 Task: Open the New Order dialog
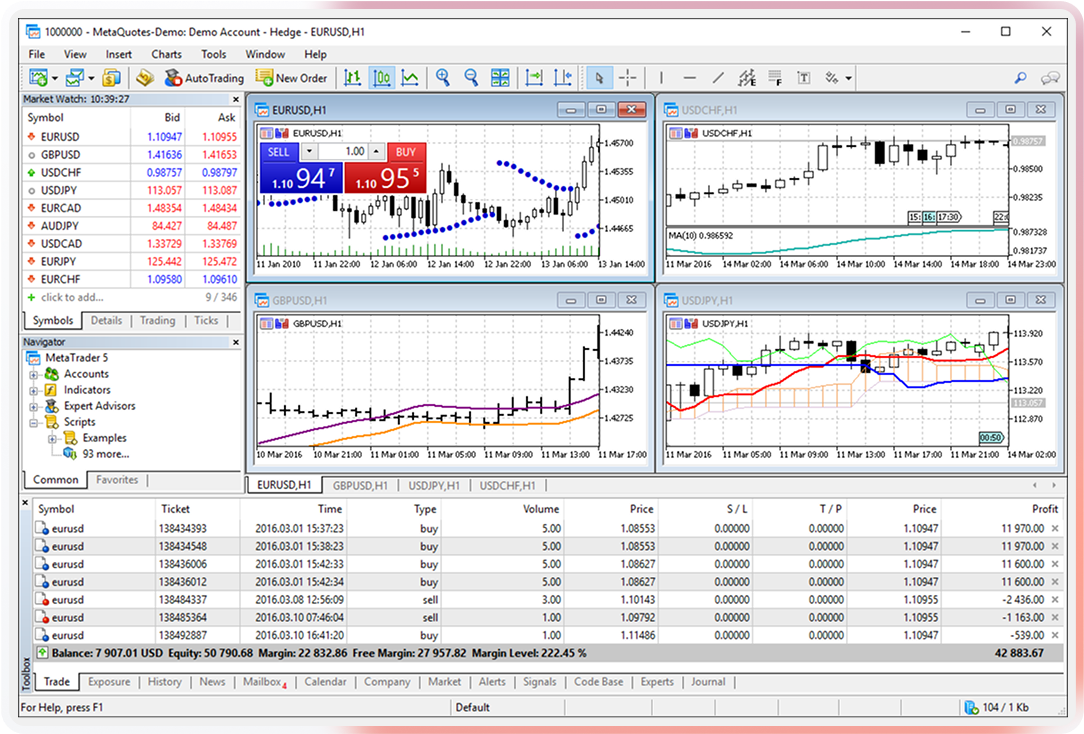[291, 78]
